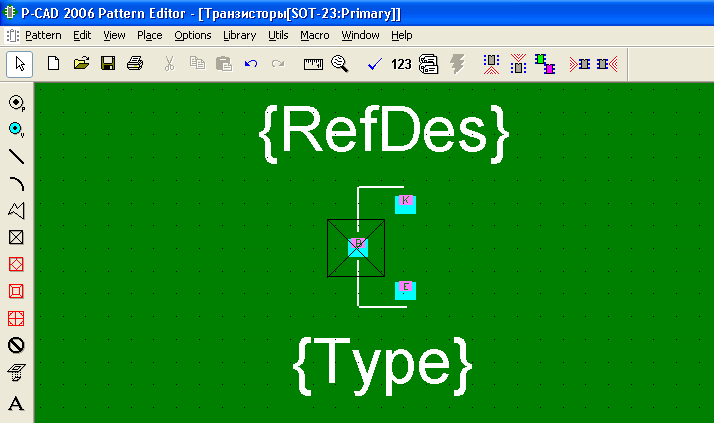Click the grayed lightning bolt icon
Viewport: 714px width, 423px height.
coord(457,64)
